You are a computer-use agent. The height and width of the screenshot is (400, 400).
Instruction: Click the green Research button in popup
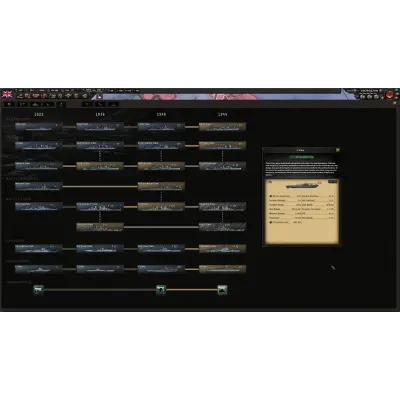(302, 157)
